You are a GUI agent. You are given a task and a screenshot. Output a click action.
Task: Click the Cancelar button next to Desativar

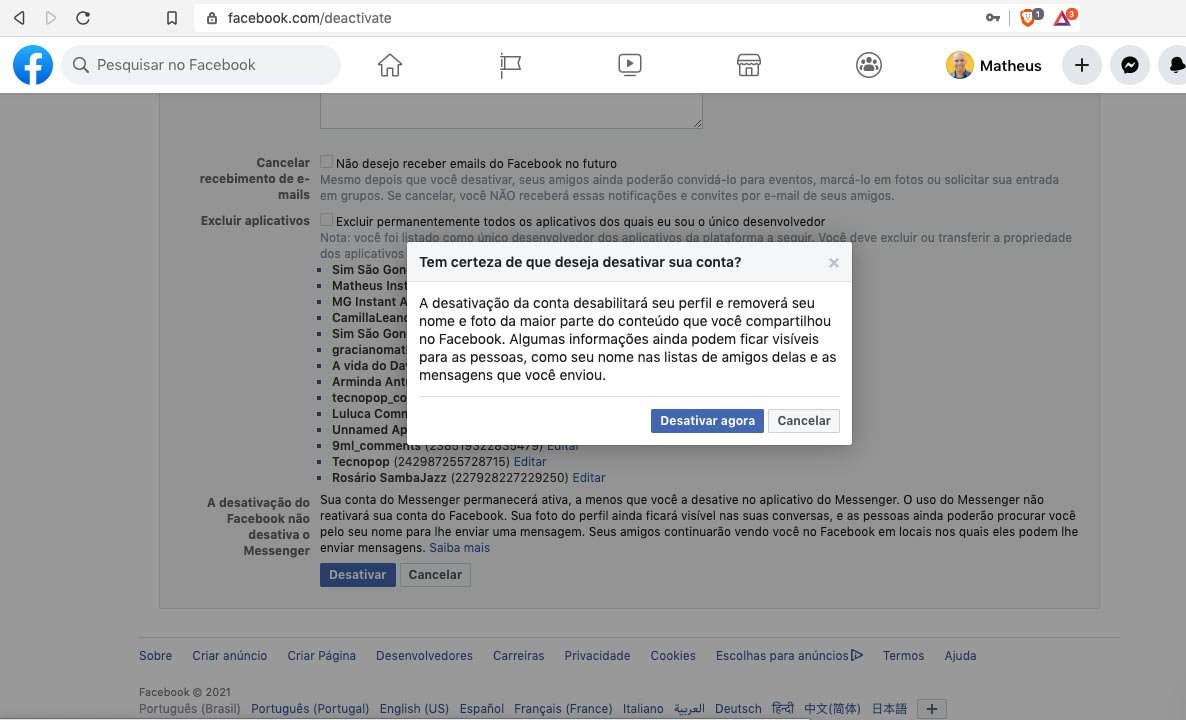[x=435, y=575]
